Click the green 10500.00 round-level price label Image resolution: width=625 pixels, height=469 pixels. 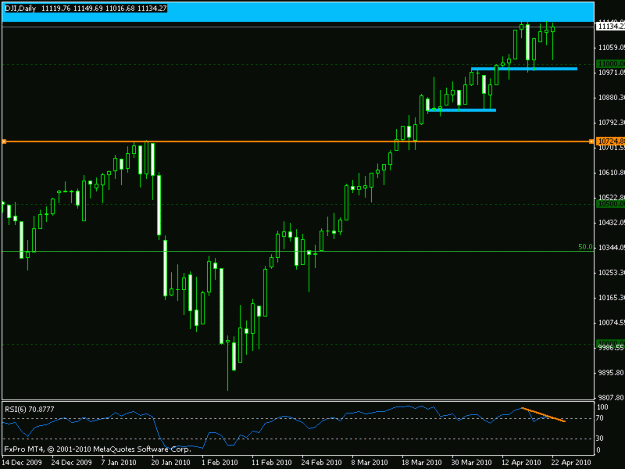click(610, 204)
